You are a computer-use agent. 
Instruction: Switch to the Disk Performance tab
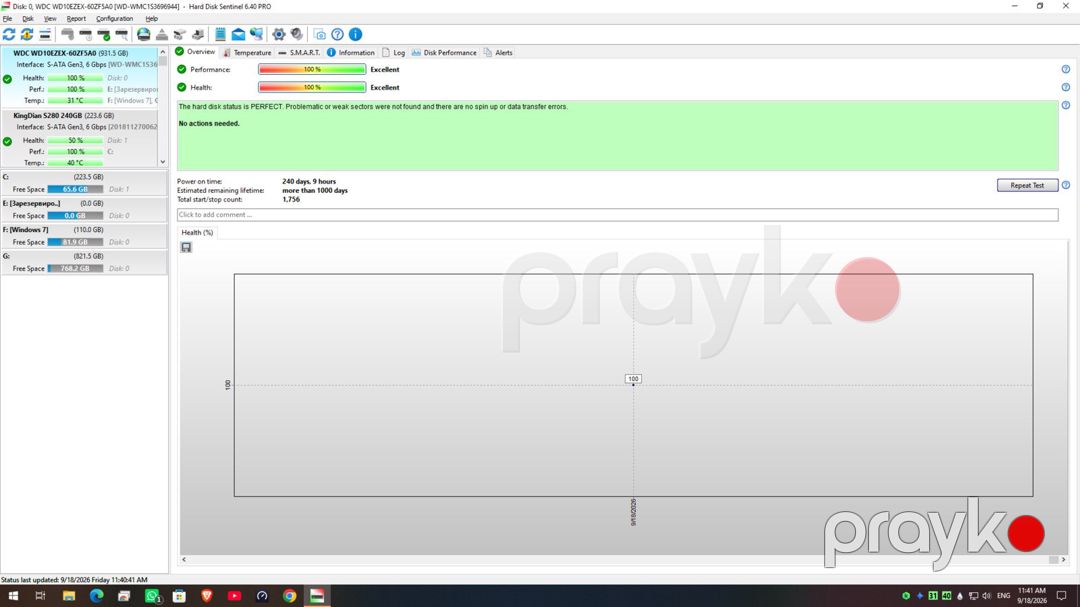point(444,52)
